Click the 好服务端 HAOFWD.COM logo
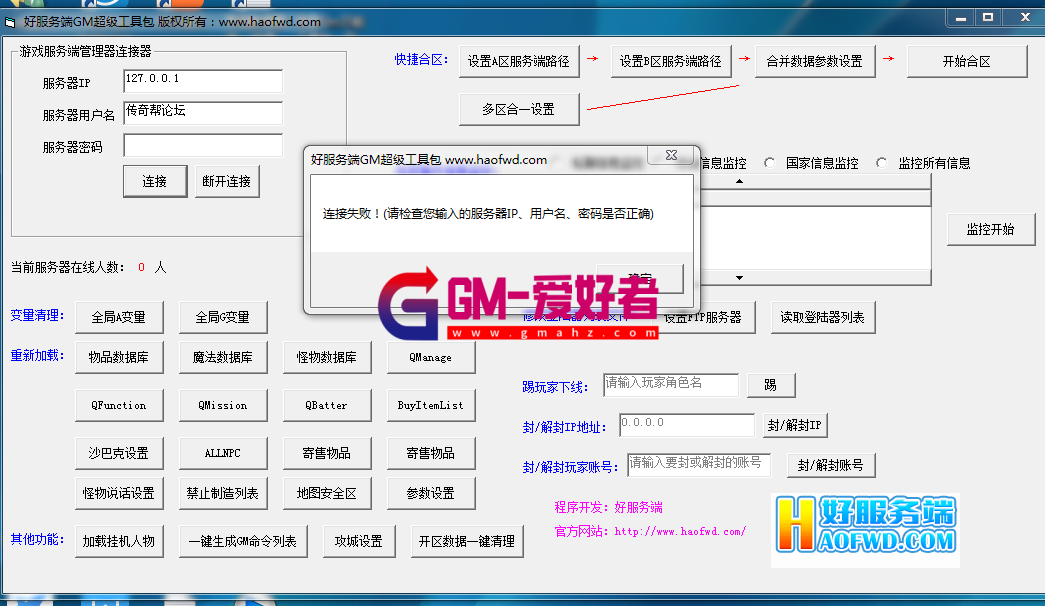Screen dimensions: 1045x606 [865, 530]
